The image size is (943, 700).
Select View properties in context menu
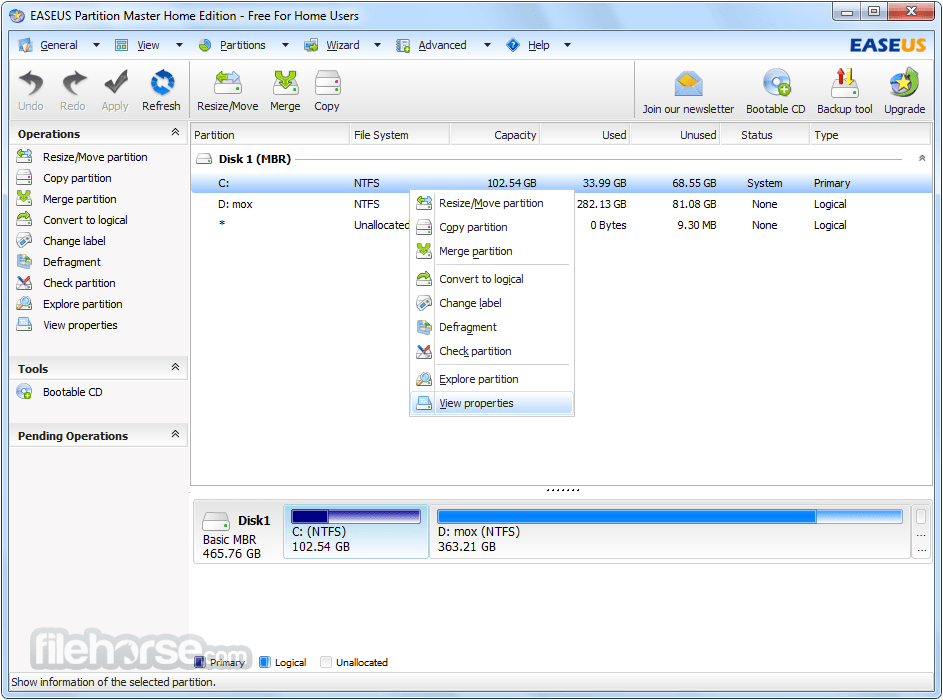click(x=492, y=404)
